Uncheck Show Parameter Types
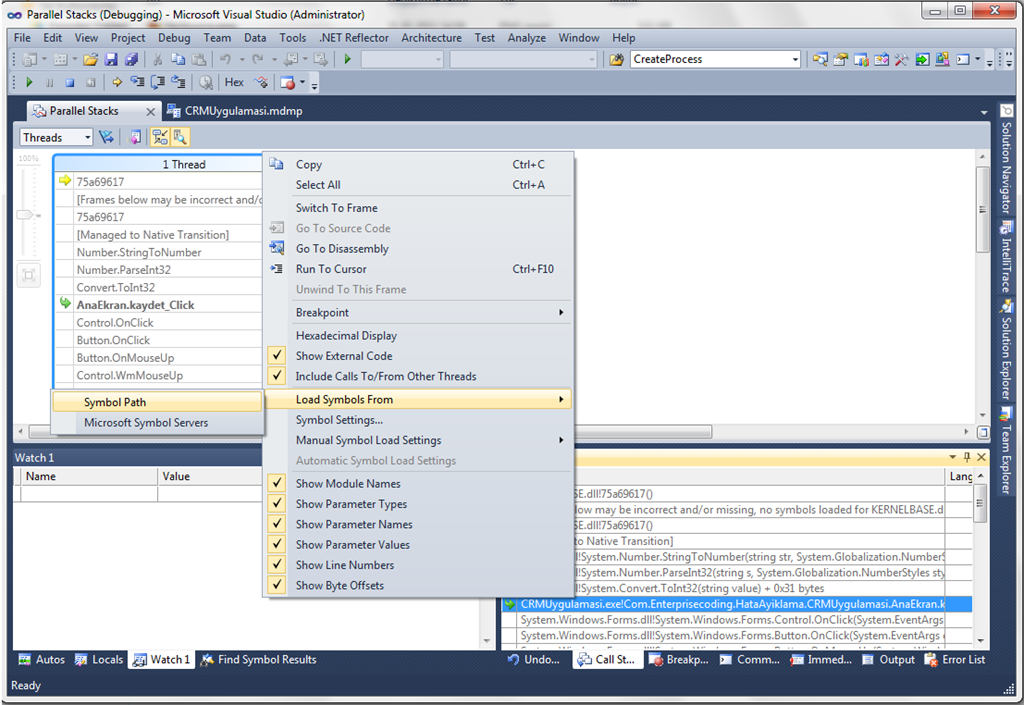This screenshot has height=705, width=1024. pyautogui.click(x=278, y=503)
